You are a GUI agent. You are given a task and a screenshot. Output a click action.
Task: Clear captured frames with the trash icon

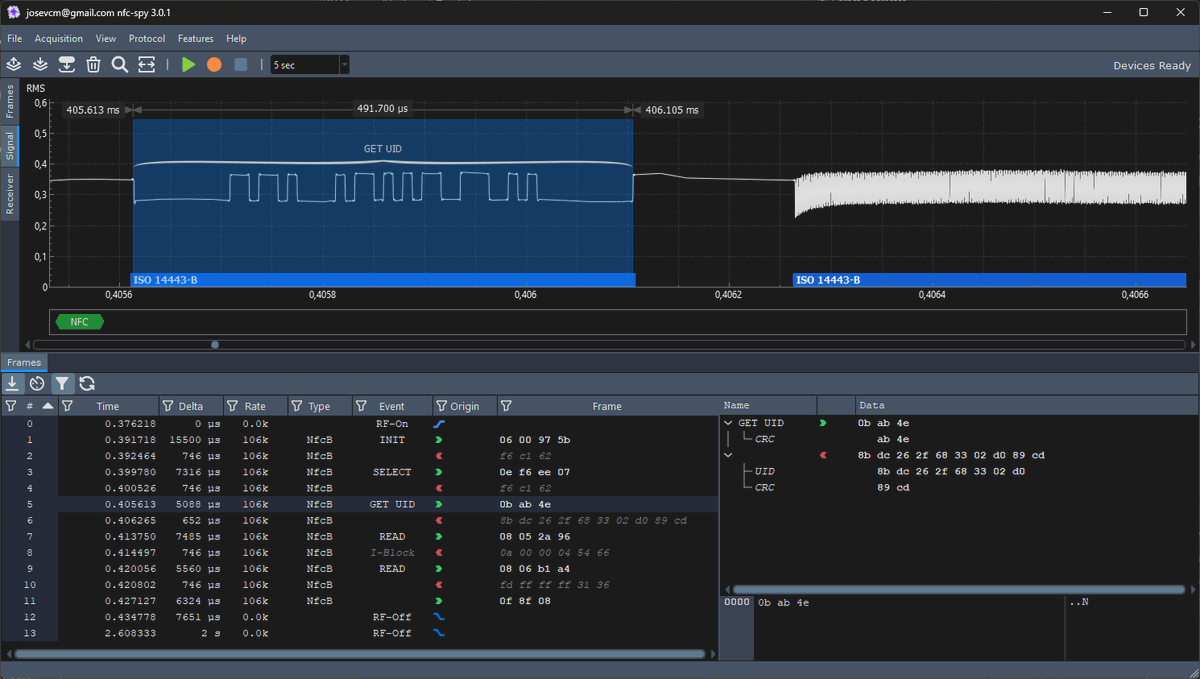[x=93, y=64]
